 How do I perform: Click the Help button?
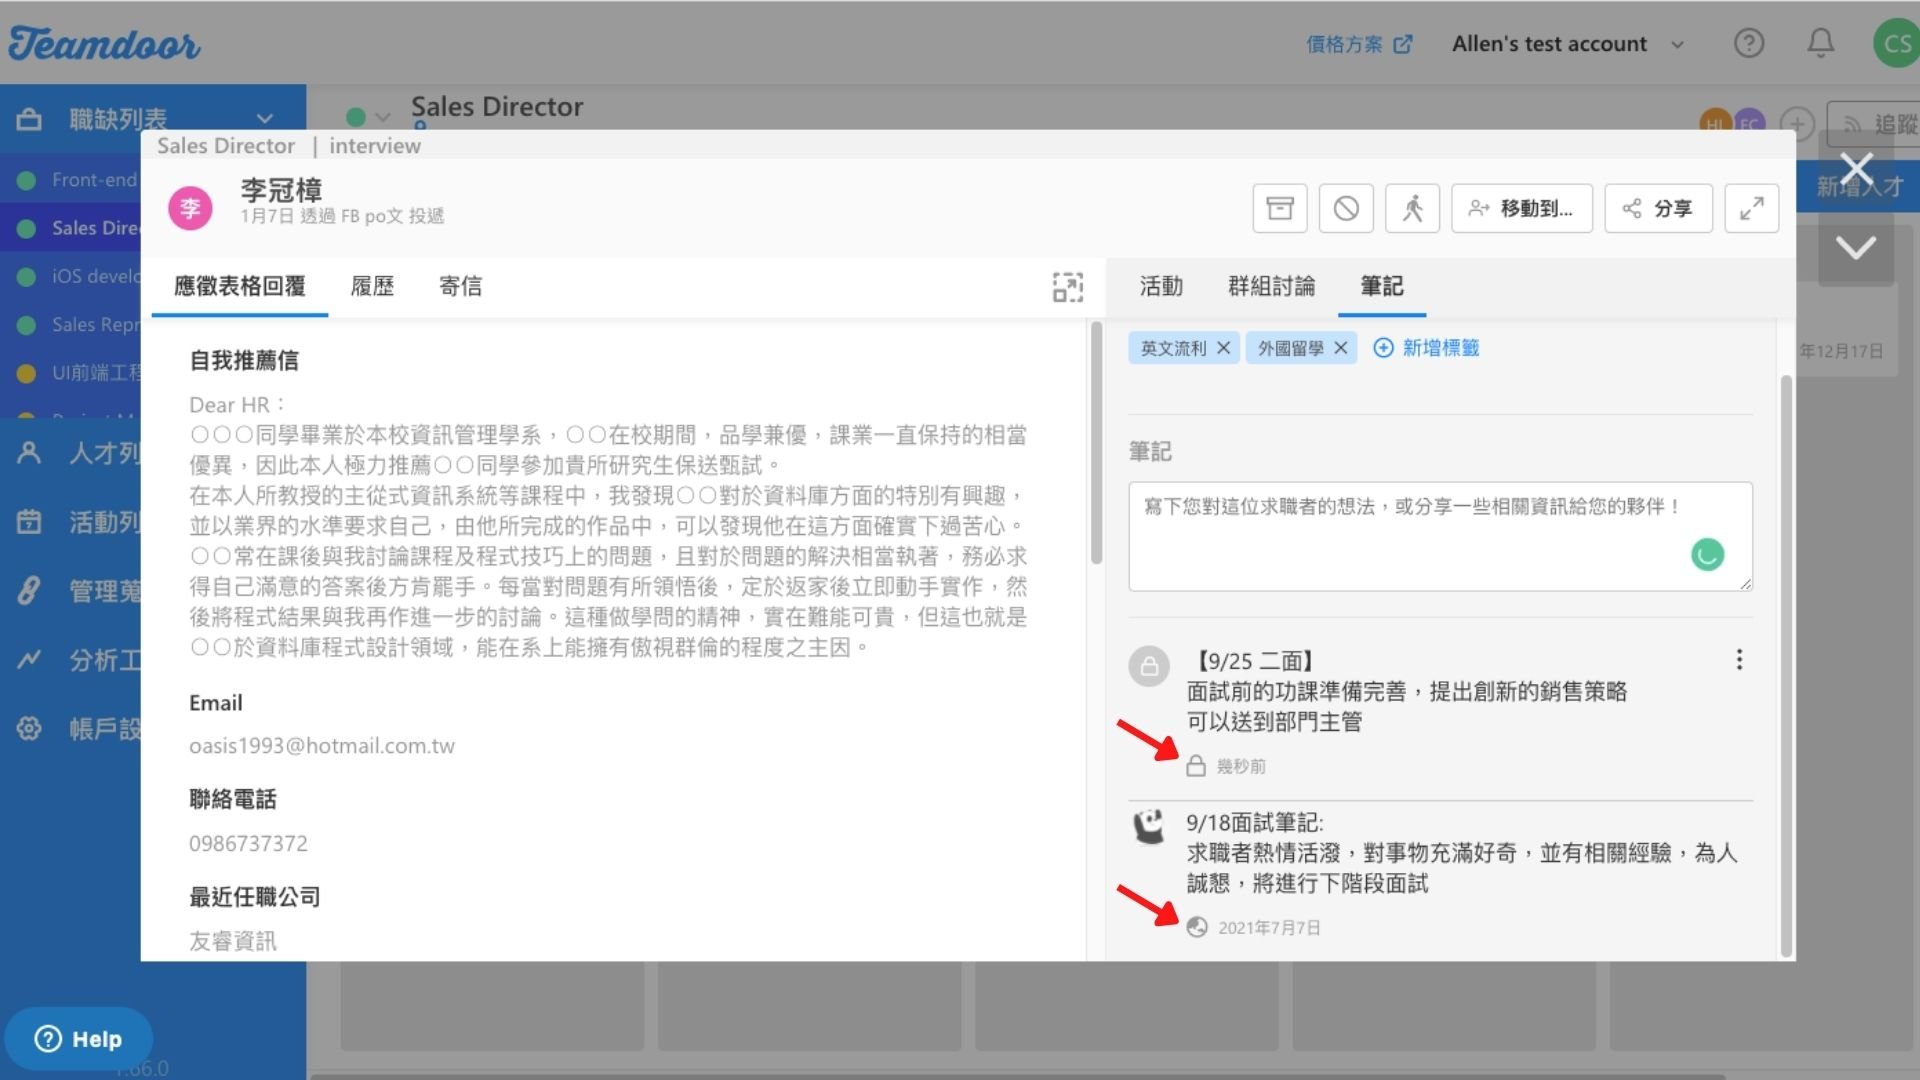tap(78, 1039)
